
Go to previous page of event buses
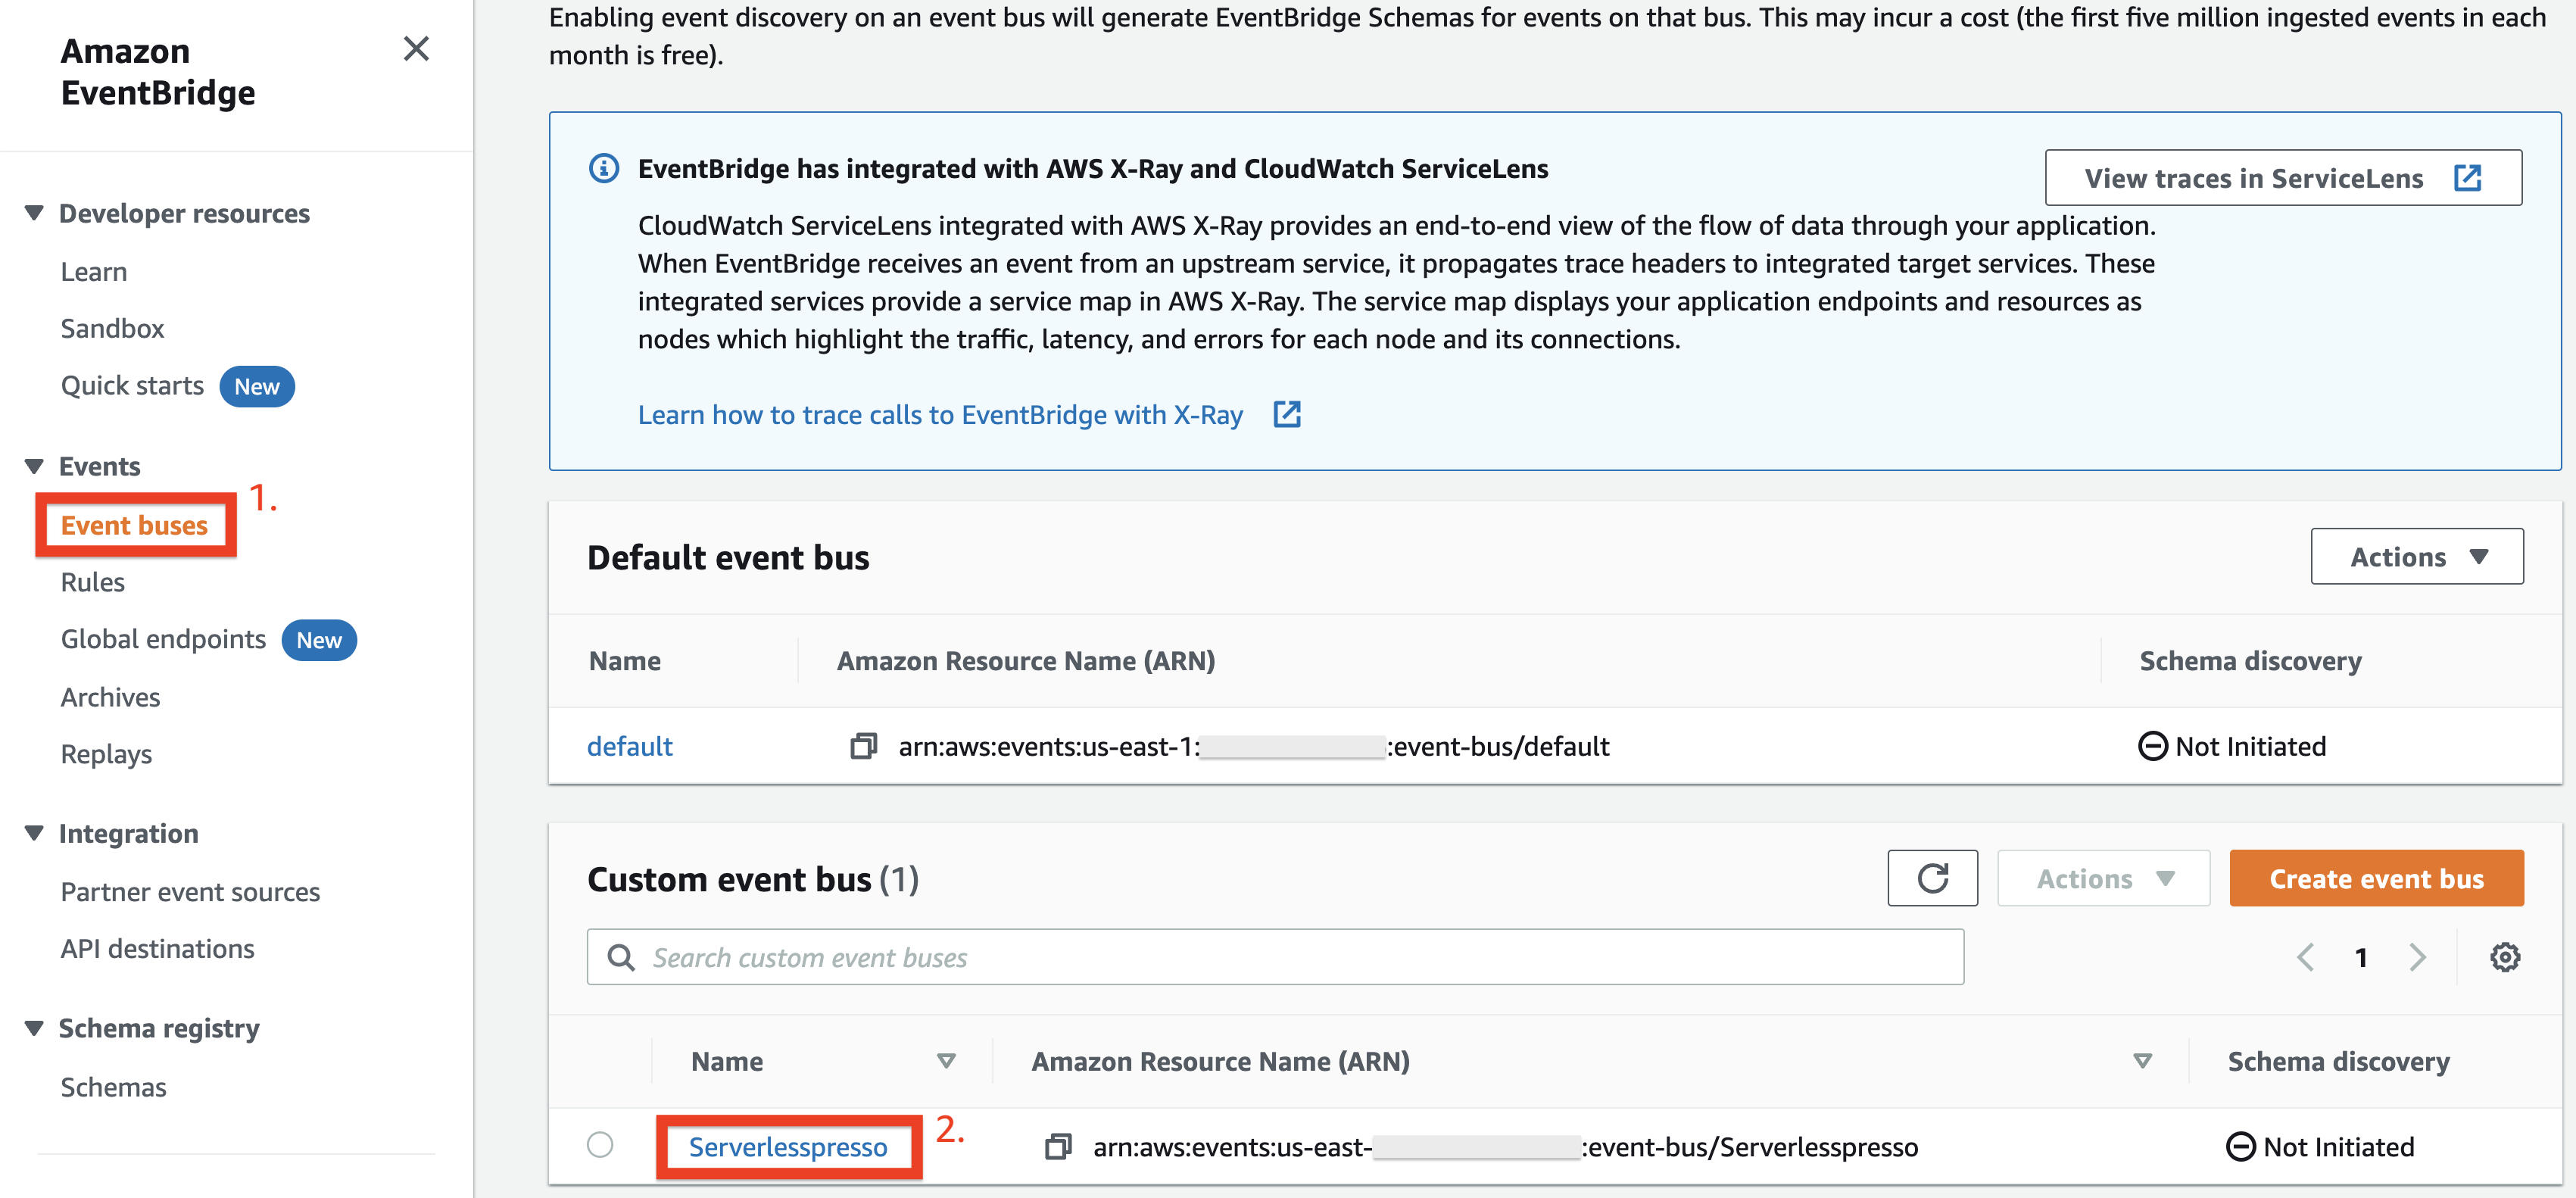pyautogui.click(x=2306, y=957)
